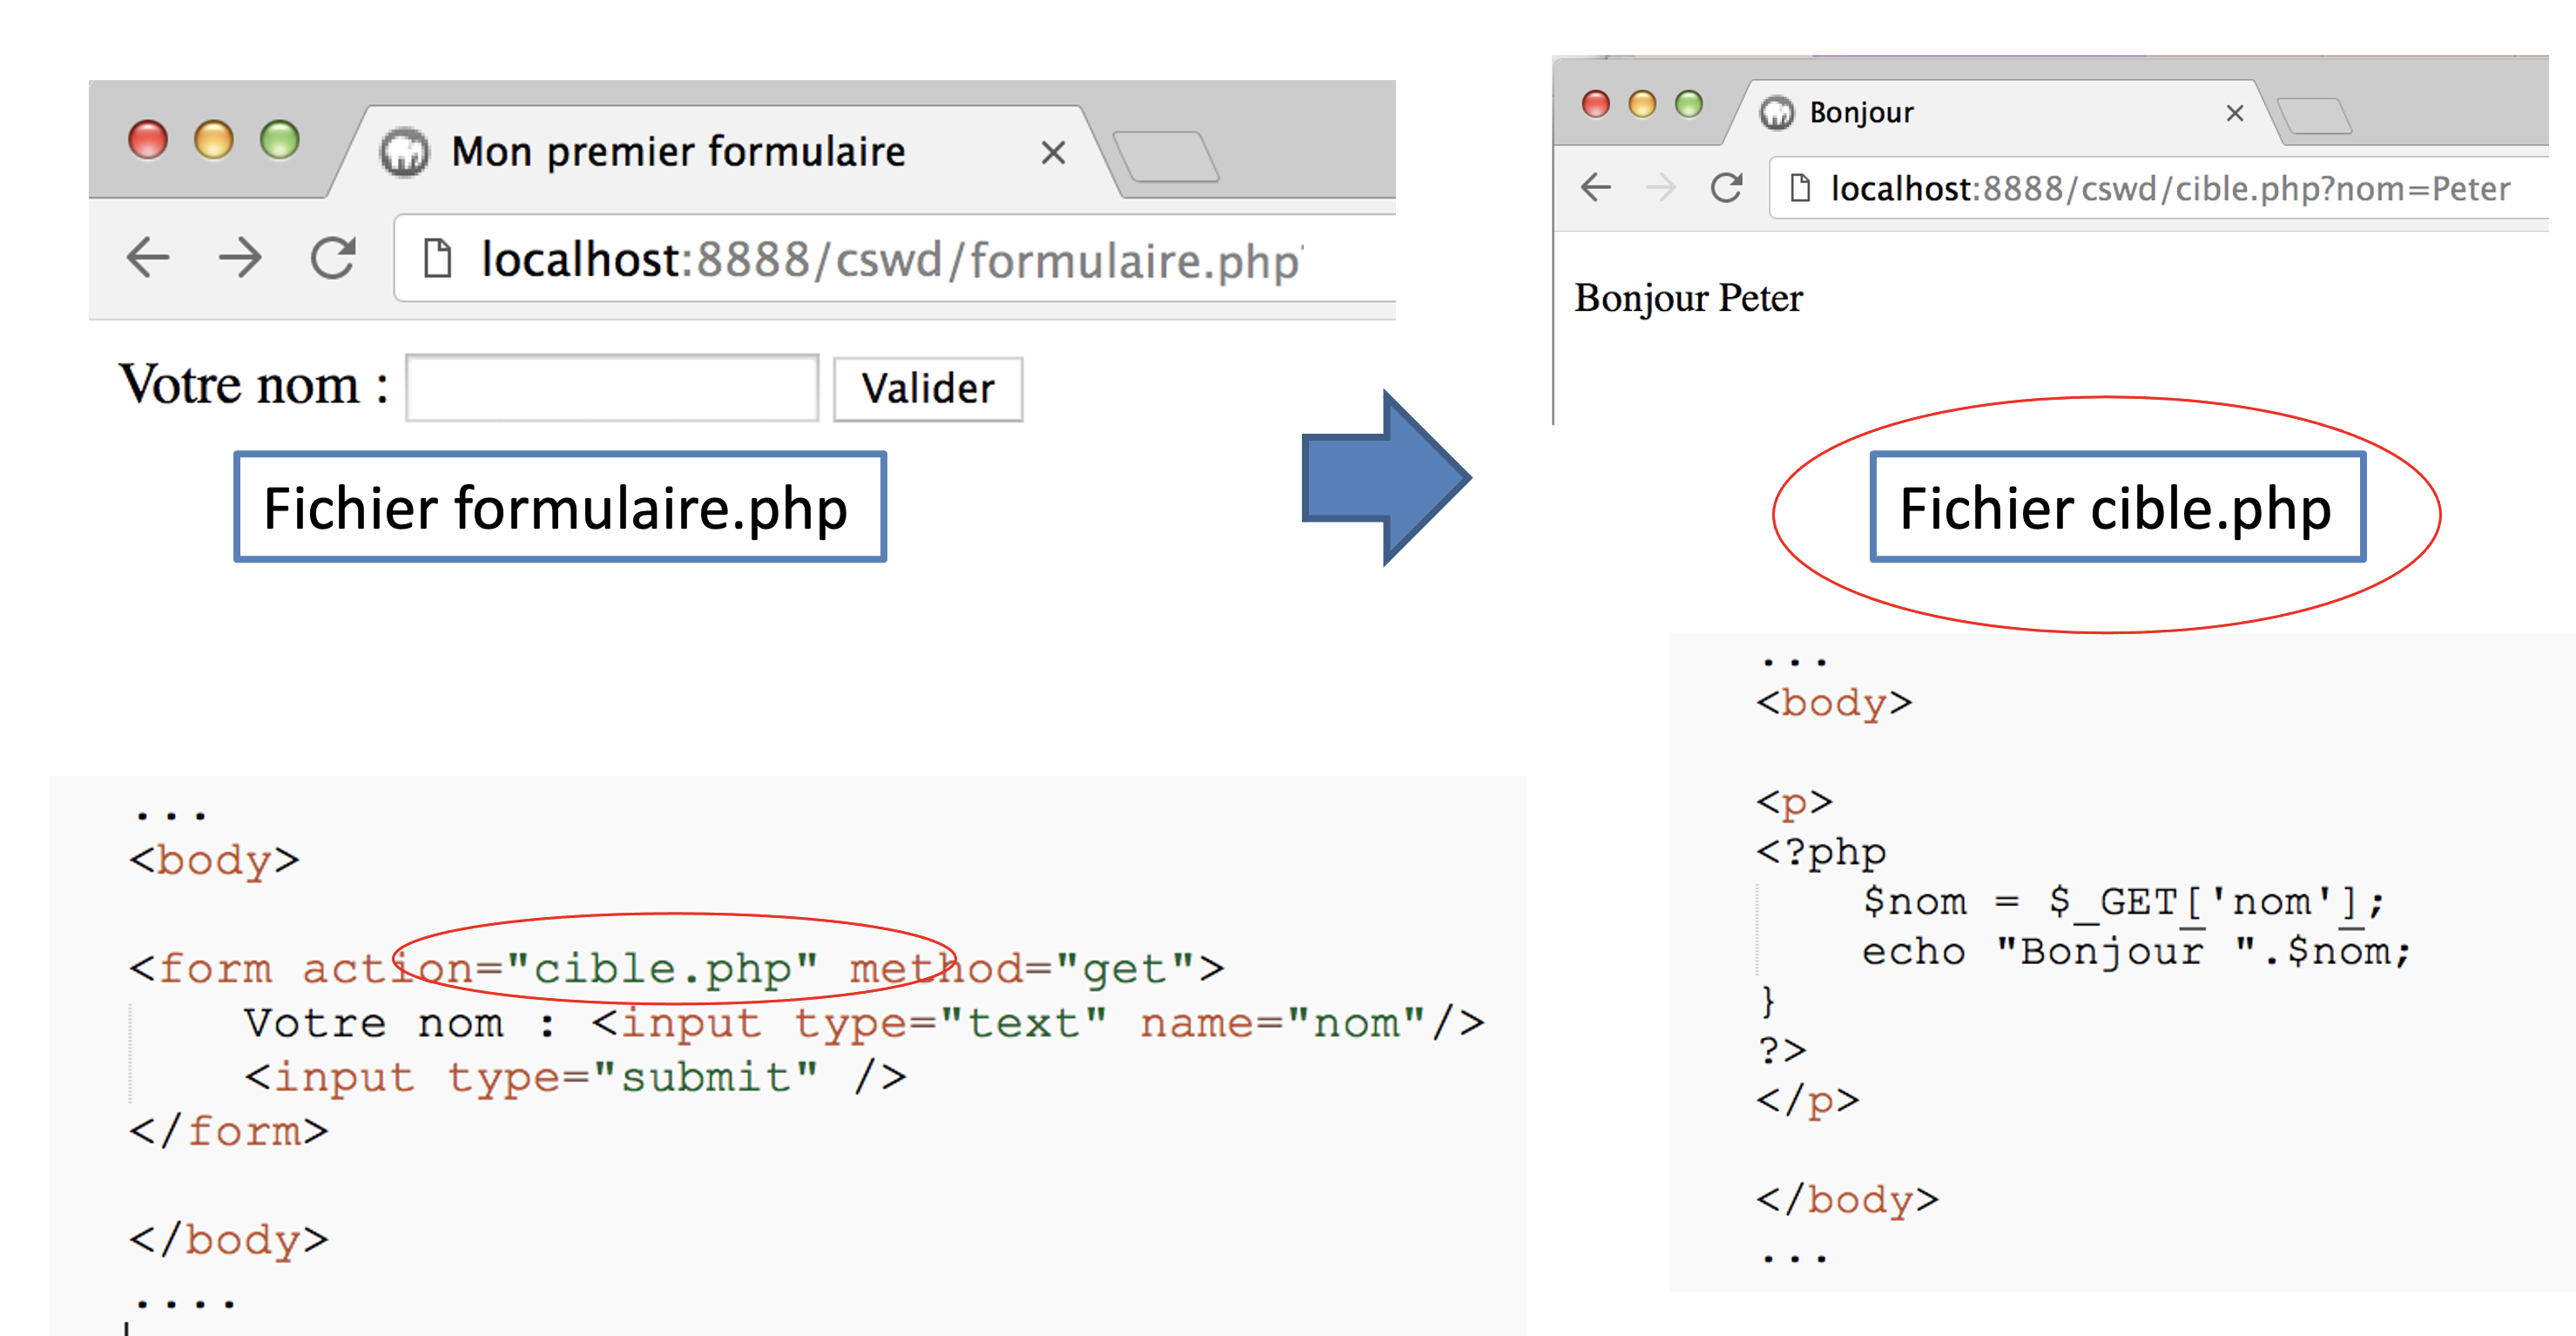This screenshot has height=1336, width=2576.
Task: Click the localhost:8888/cswd/formulaire.php address bar
Action: pos(890,260)
